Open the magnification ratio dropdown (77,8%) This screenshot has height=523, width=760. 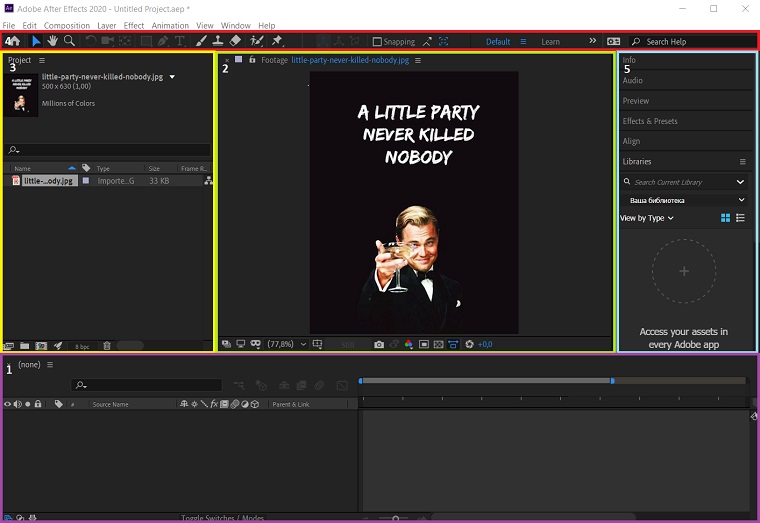(285, 344)
